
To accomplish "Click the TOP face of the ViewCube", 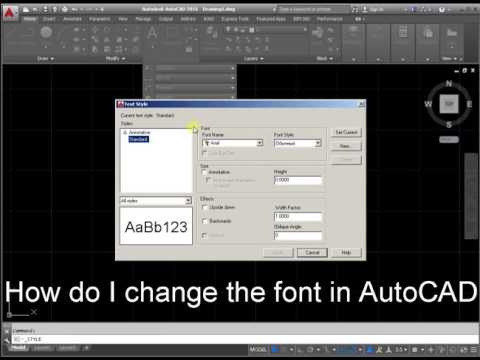I will pos(449,104).
